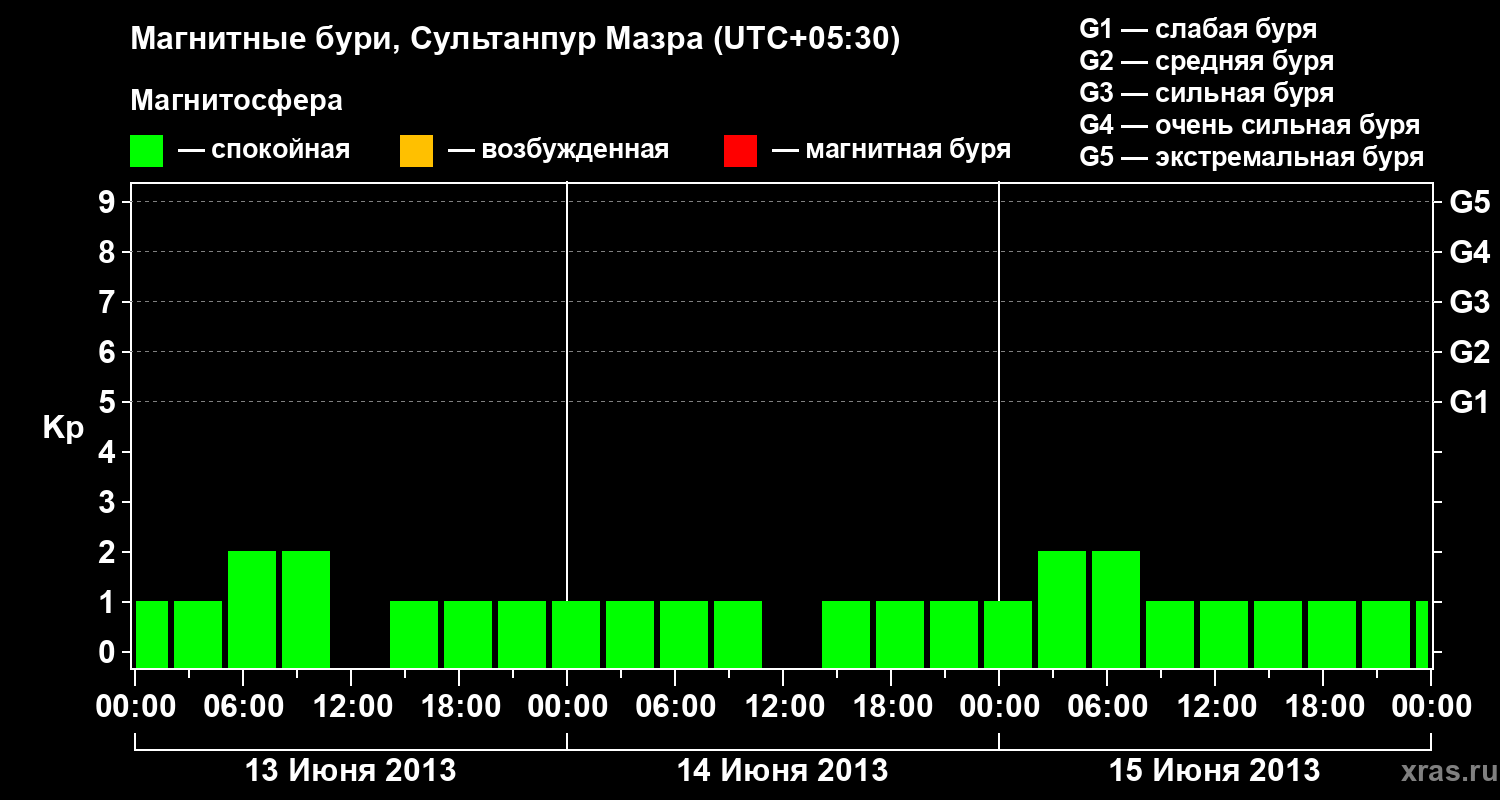
Task: Click the 'G1 — слабая буря' legend line
Action: pyautogui.click(x=1198, y=29)
